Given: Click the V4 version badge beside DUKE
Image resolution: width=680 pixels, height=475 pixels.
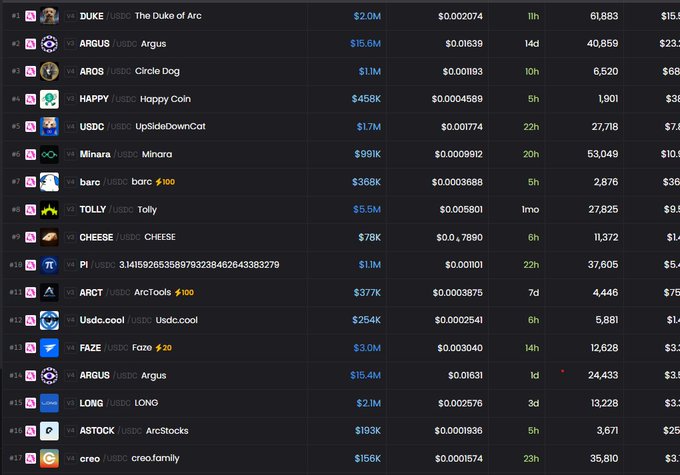Looking at the screenshot, I should point(70,16).
